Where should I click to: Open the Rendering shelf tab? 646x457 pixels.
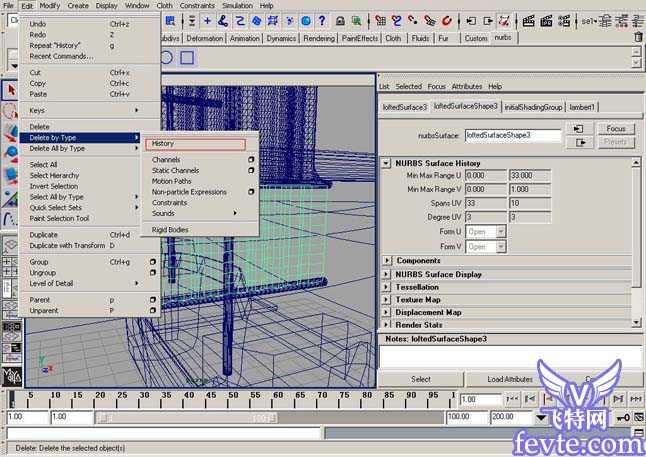(x=319, y=38)
